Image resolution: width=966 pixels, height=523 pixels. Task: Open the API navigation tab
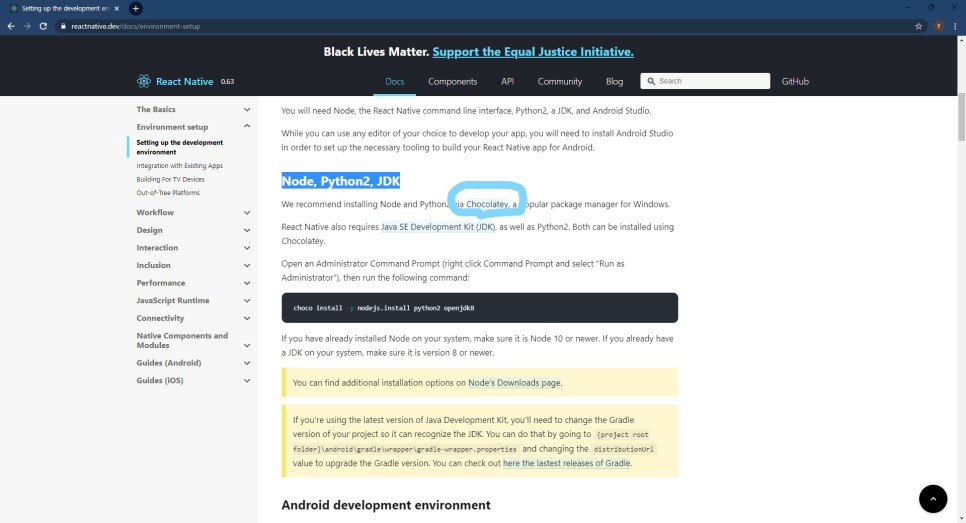[x=507, y=81]
